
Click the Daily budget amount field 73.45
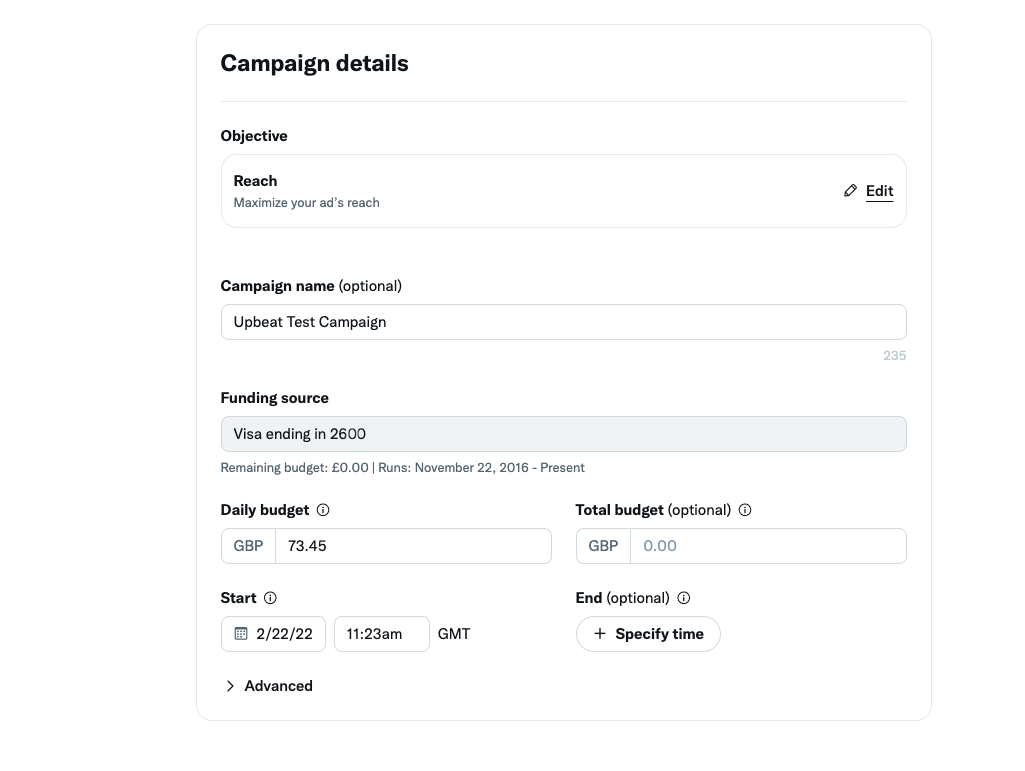point(413,546)
